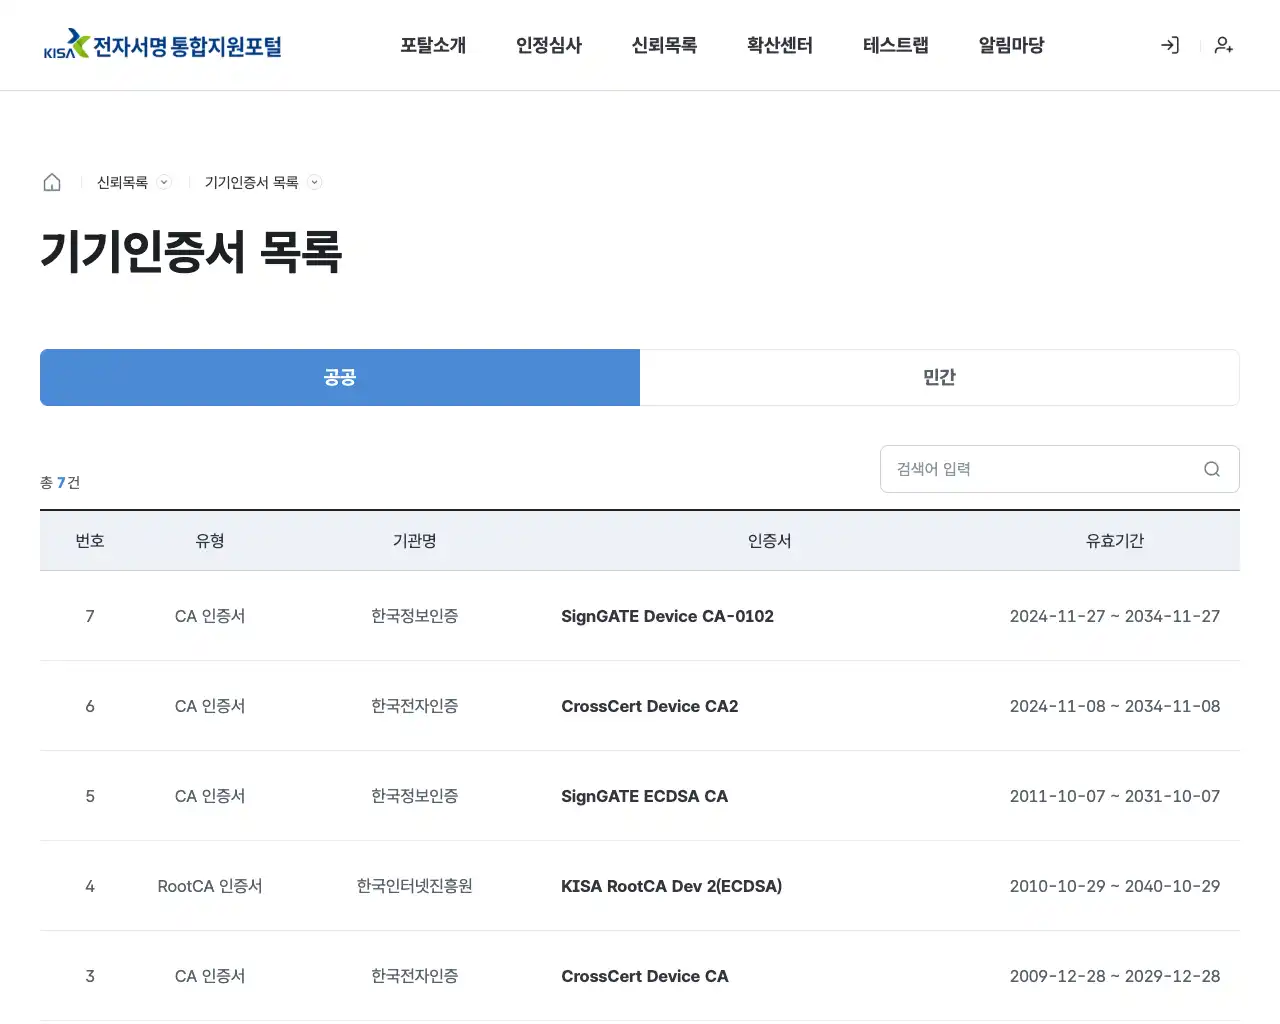This screenshot has height=1024, width=1280.
Task: Open SignGATE ECDSA CA certificate
Action: [645, 796]
